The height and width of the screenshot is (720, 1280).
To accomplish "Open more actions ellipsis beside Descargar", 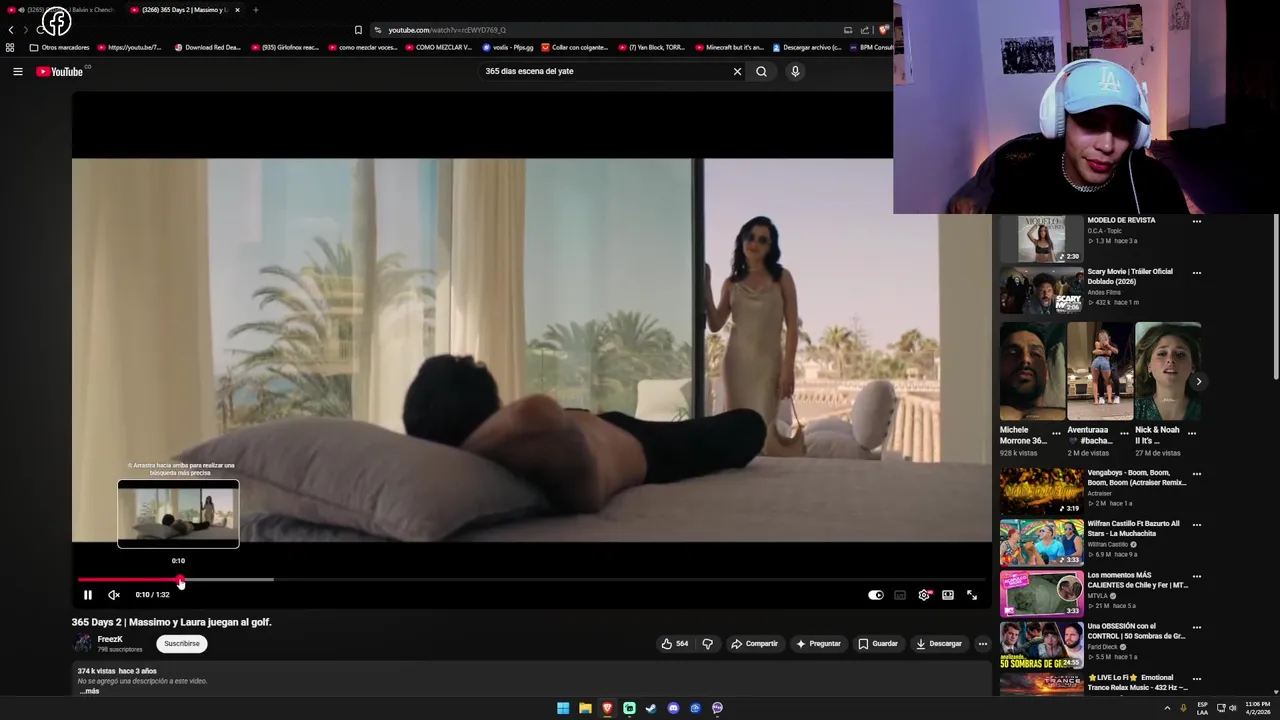I will (x=983, y=644).
